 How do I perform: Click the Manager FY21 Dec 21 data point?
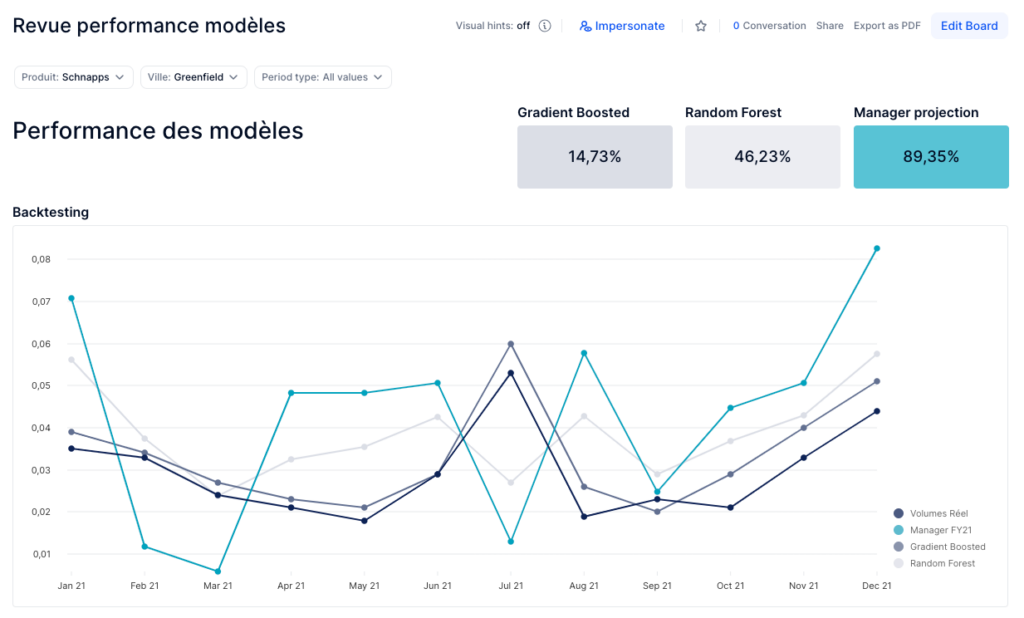click(876, 248)
